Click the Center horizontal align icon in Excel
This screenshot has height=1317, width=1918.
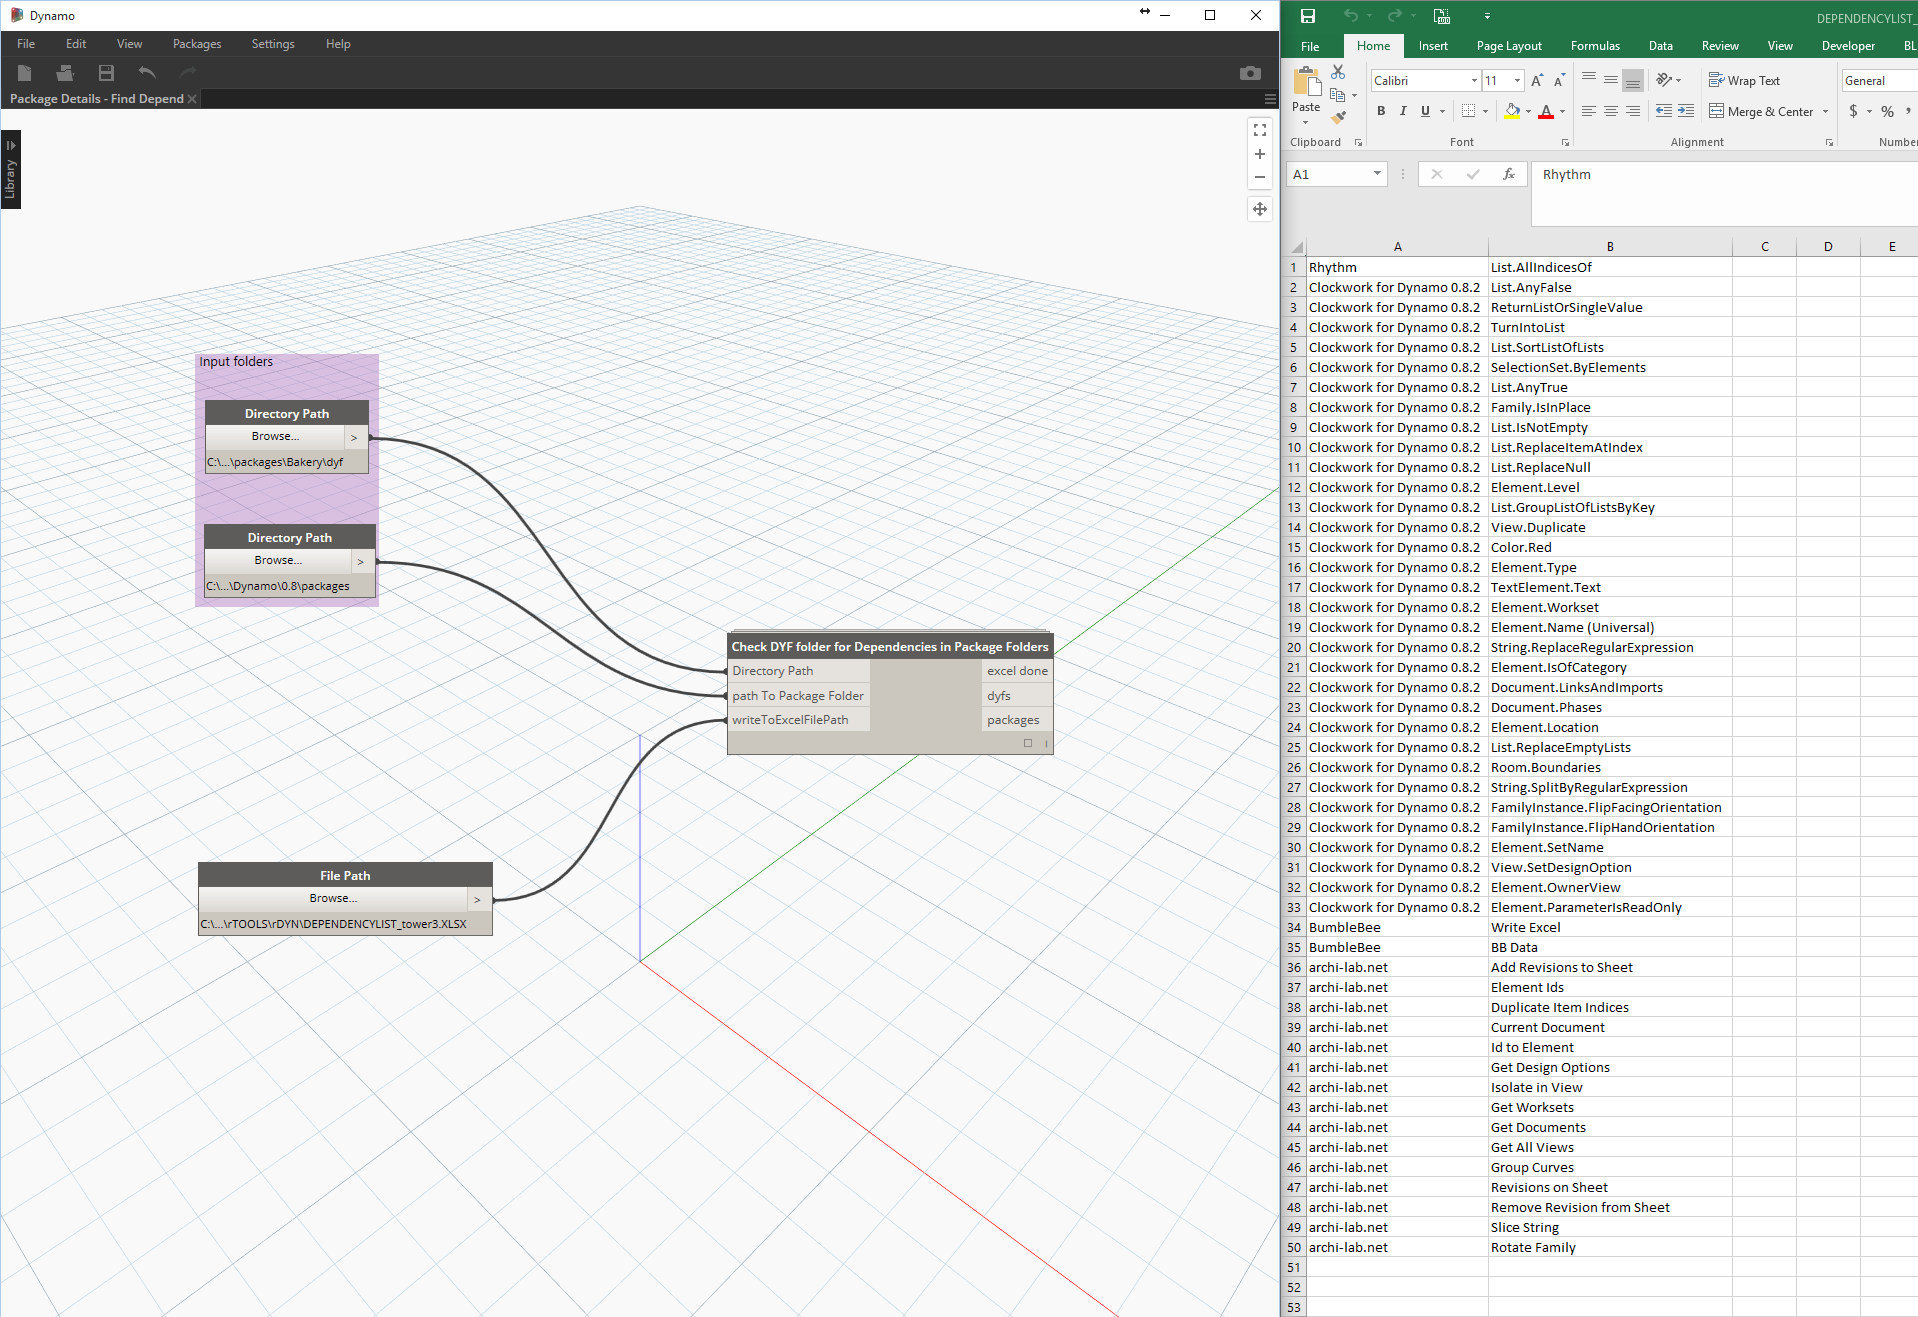pos(1611,111)
